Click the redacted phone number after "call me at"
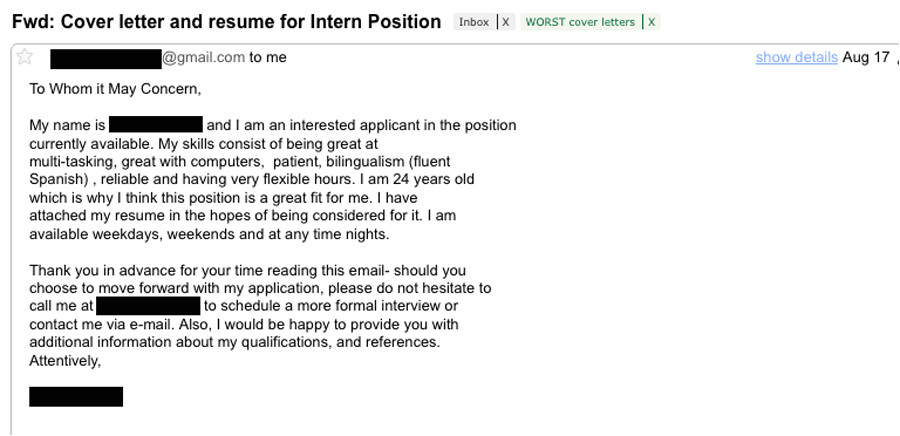 (148, 306)
